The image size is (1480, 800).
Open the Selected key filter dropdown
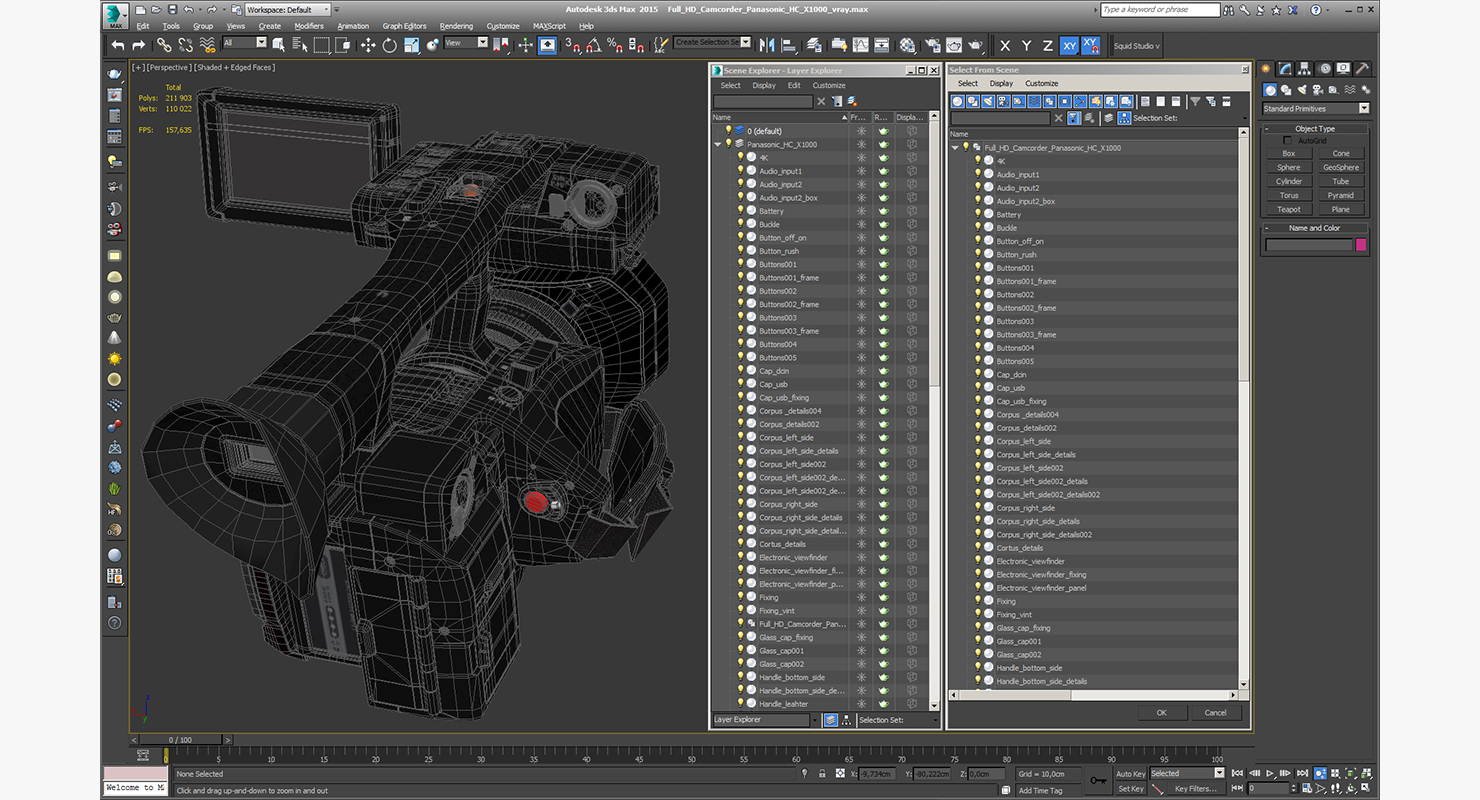(x=1187, y=773)
